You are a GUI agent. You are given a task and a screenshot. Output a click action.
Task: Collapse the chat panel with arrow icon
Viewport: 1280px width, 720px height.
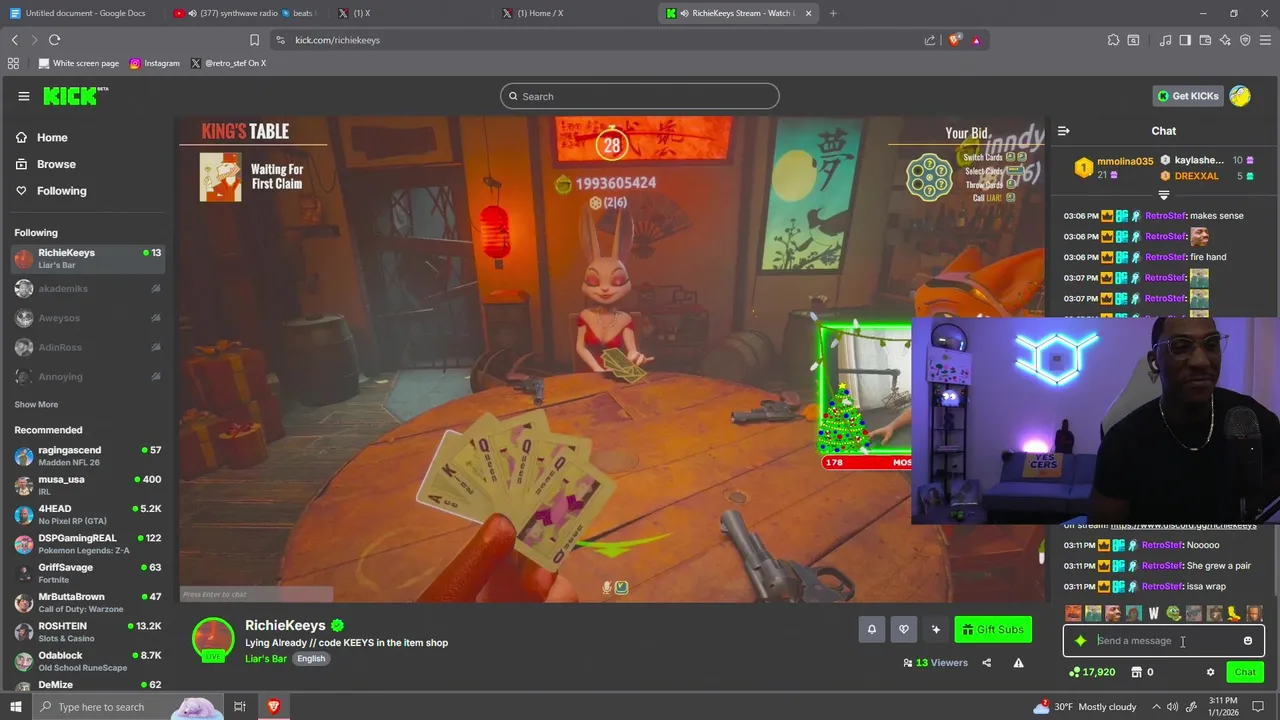click(x=1064, y=131)
